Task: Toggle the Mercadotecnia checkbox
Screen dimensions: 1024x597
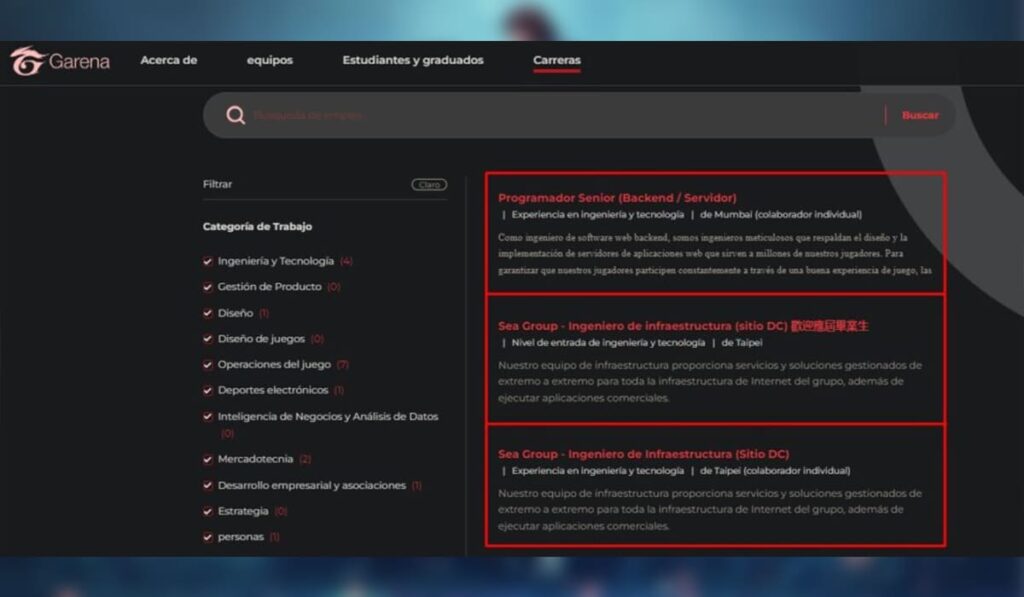Action: 208,459
